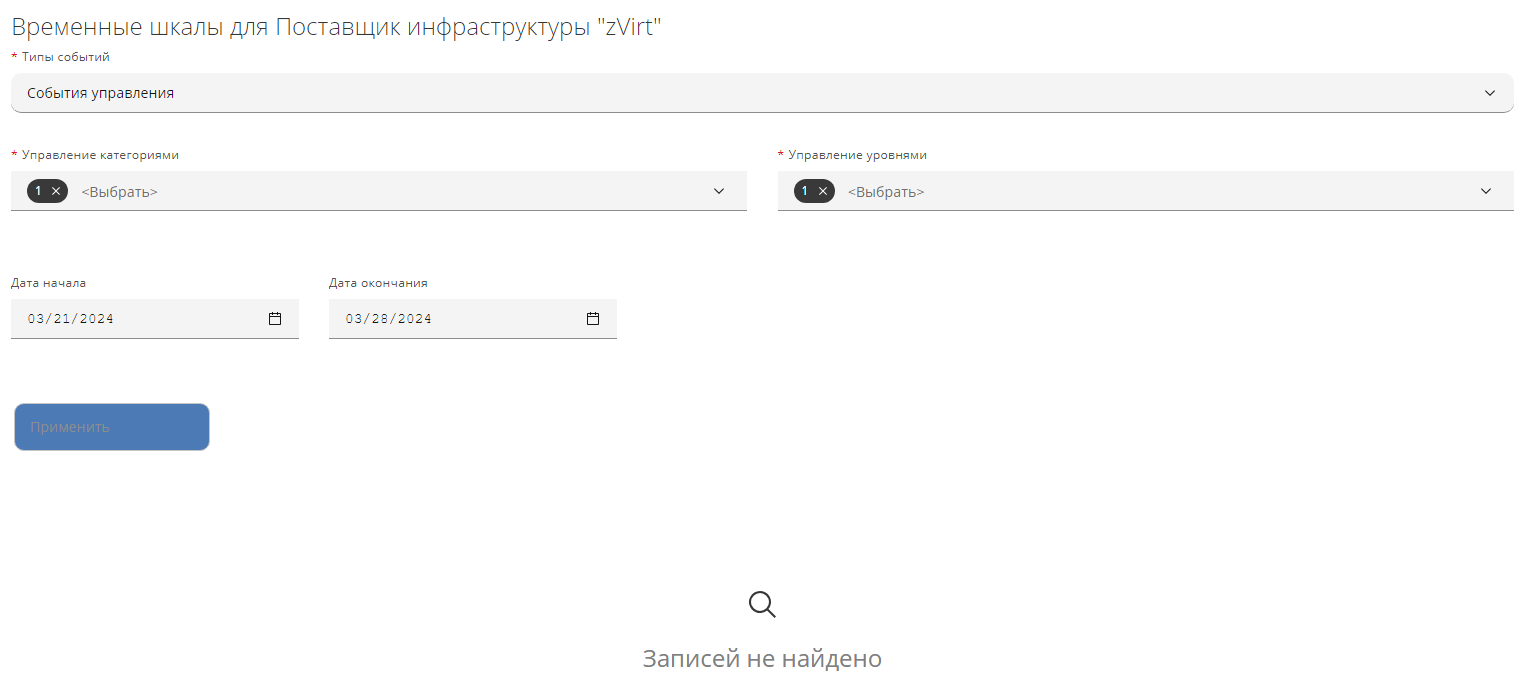Image resolution: width=1526 pixels, height=681 pixels.
Task: Open the calendar picker for Дата окончания
Action: pos(593,319)
